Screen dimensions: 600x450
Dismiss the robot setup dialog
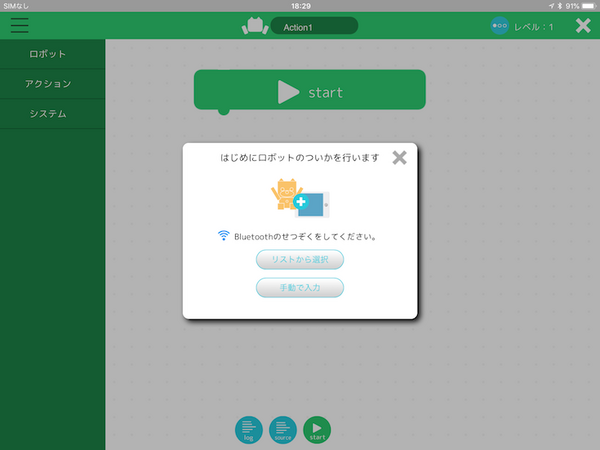click(x=399, y=157)
